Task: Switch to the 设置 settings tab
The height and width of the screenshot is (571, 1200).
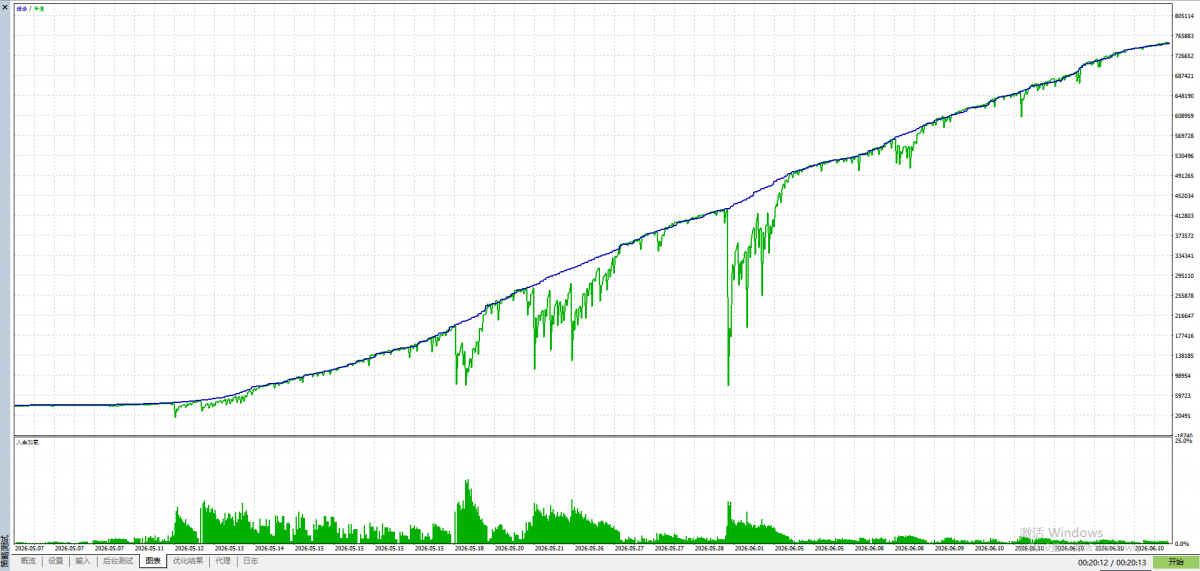Action: [x=55, y=561]
